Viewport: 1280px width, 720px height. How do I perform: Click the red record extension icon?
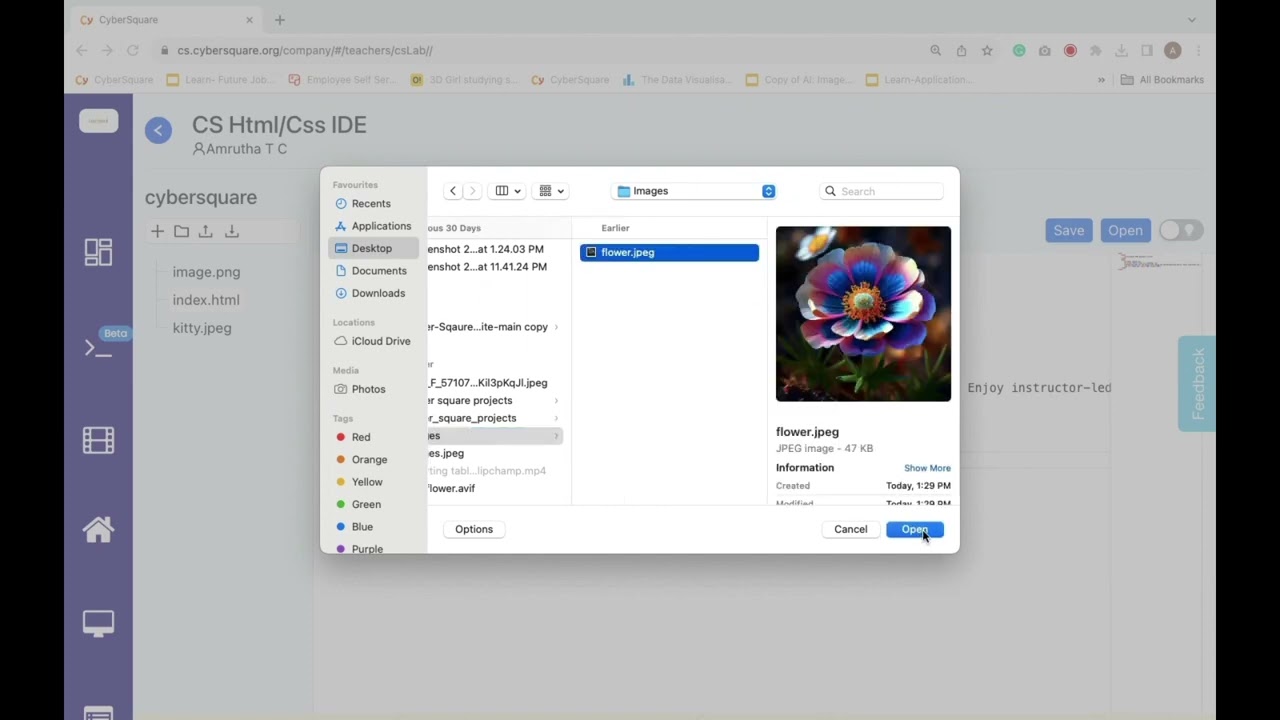coord(1070,50)
